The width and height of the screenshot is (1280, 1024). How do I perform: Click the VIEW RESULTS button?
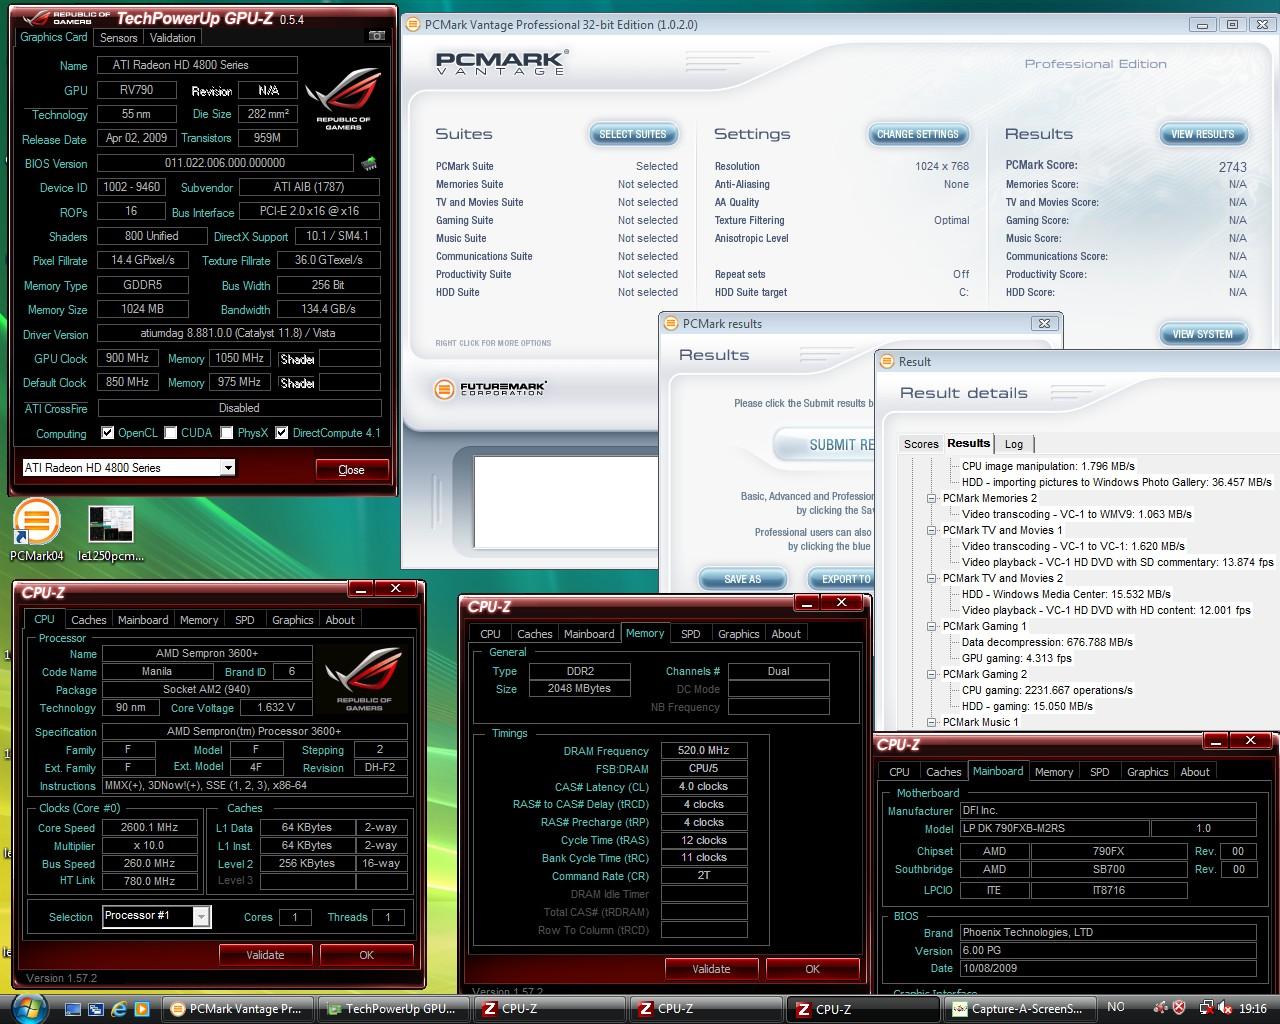tap(1203, 134)
